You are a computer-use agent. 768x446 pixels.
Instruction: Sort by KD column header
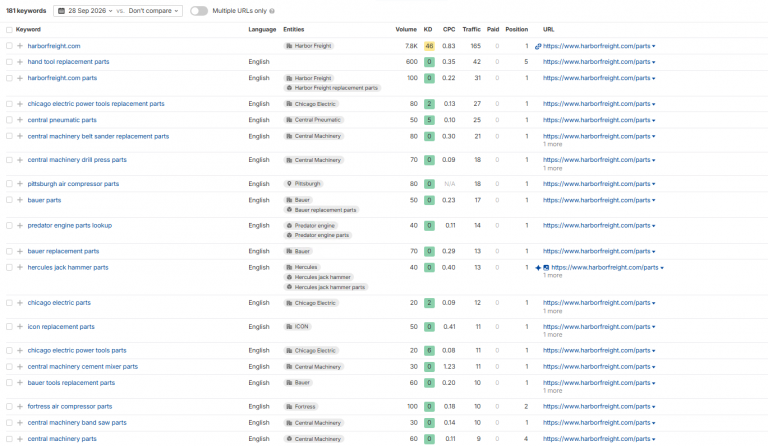[x=428, y=30]
